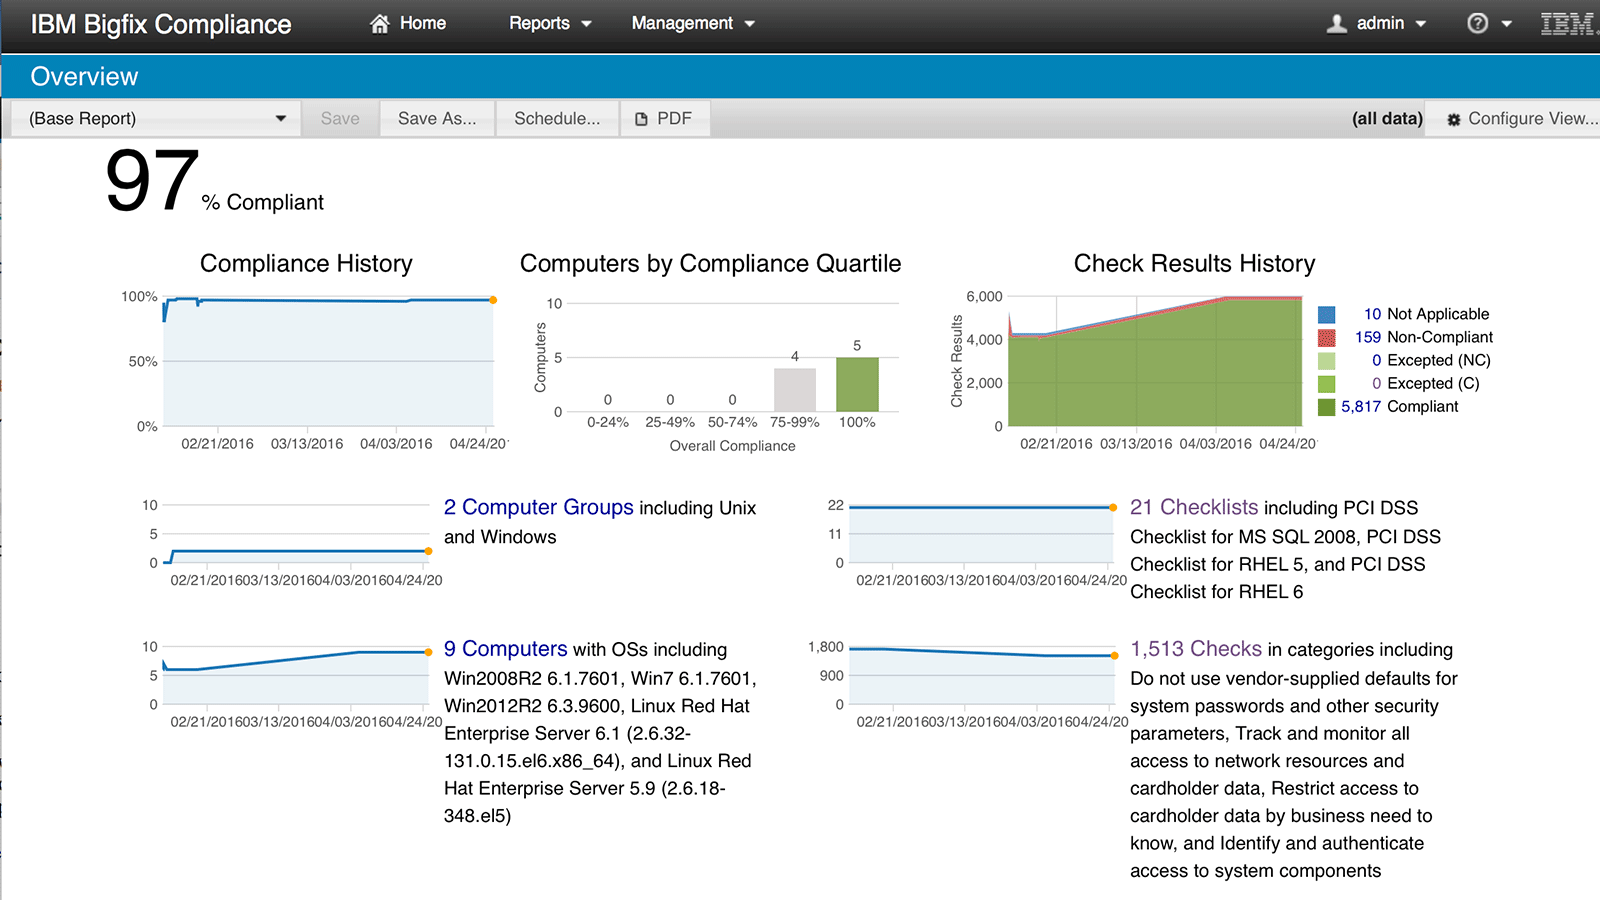Screen dimensions: 1600x900
Task: Follow the 2 Computer Groups link
Action: [538, 507]
